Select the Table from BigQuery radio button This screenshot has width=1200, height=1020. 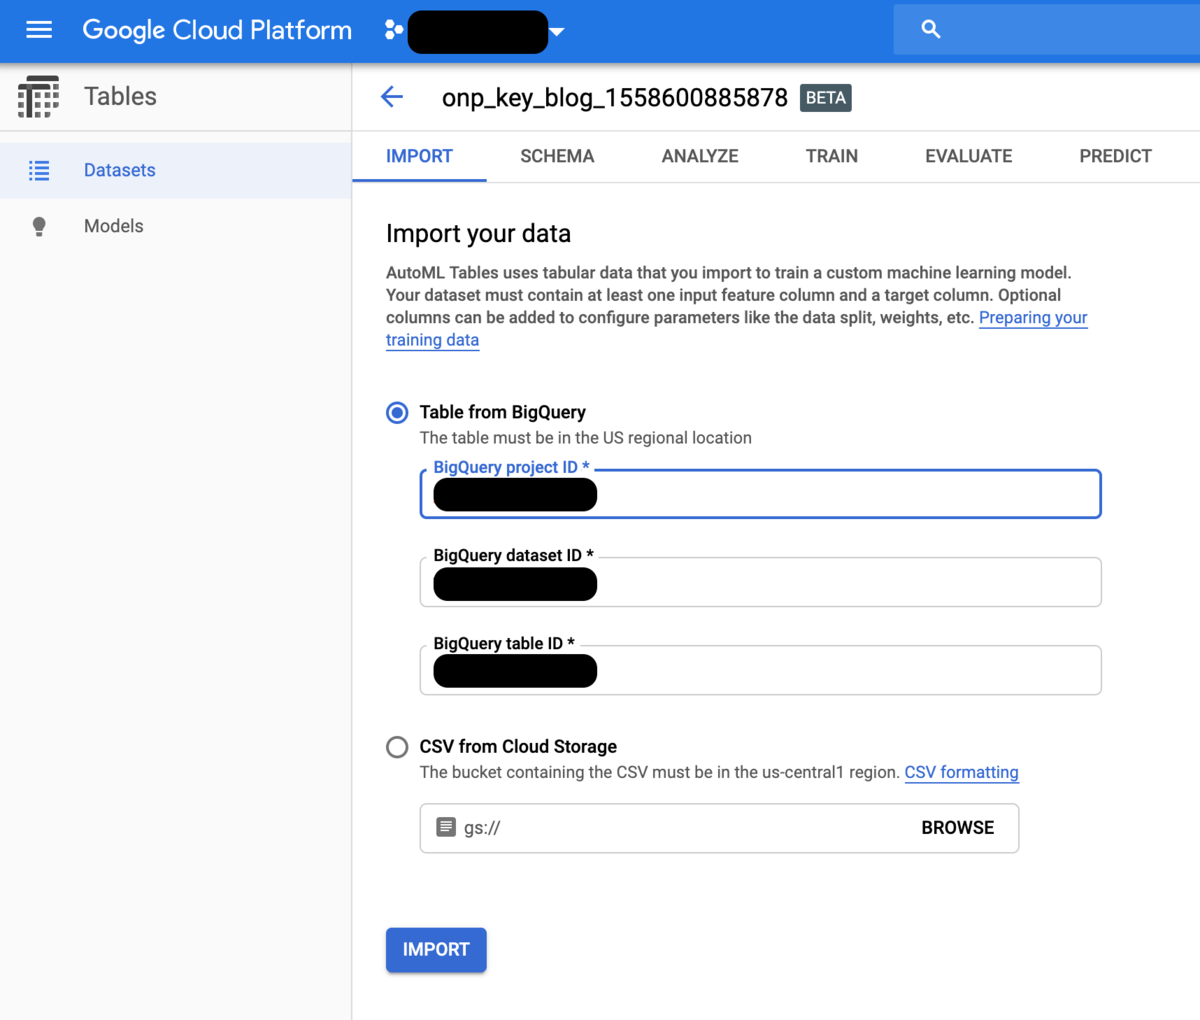click(x=397, y=412)
